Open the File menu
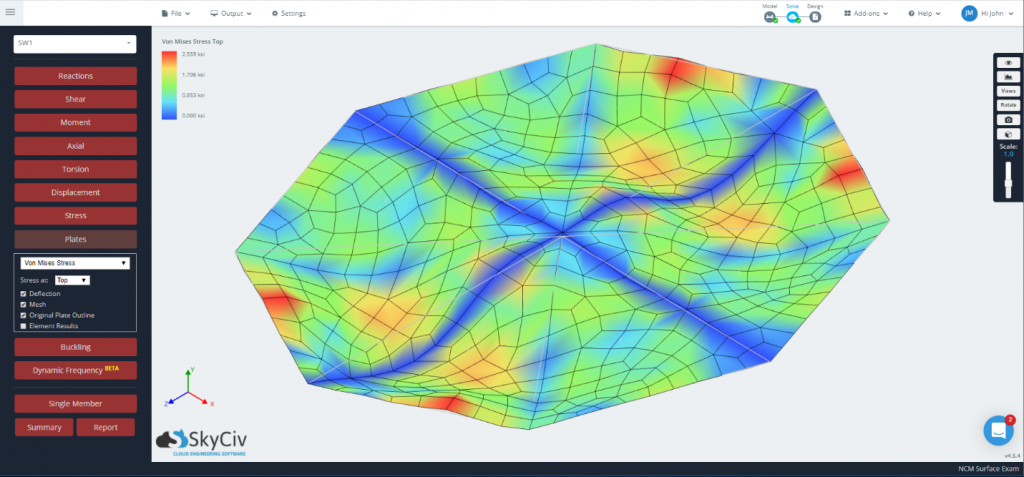 (x=176, y=14)
